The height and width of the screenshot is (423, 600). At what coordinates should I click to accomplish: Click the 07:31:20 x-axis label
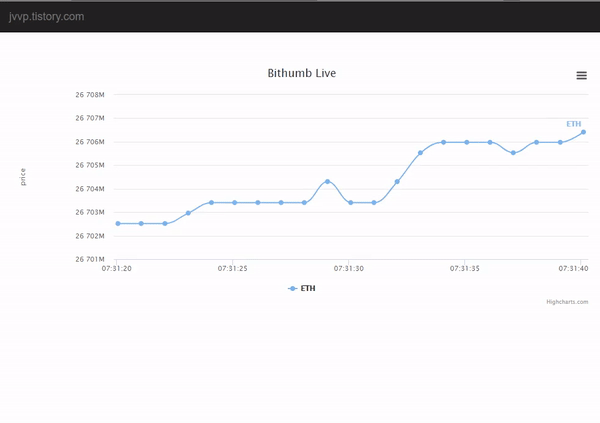pyautogui.click(x=116, y=268)
